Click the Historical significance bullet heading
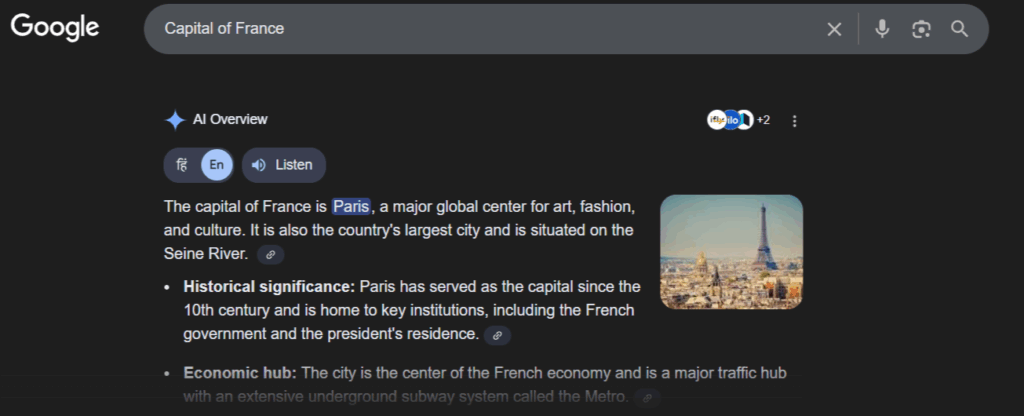The height and width of the screenshot is (416, 1024). point(269,286)
